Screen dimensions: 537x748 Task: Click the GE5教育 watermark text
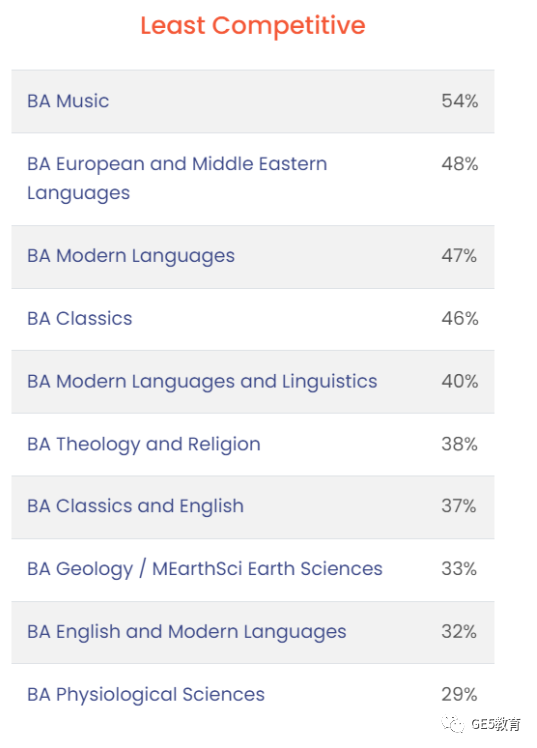[x=496, y=724]
